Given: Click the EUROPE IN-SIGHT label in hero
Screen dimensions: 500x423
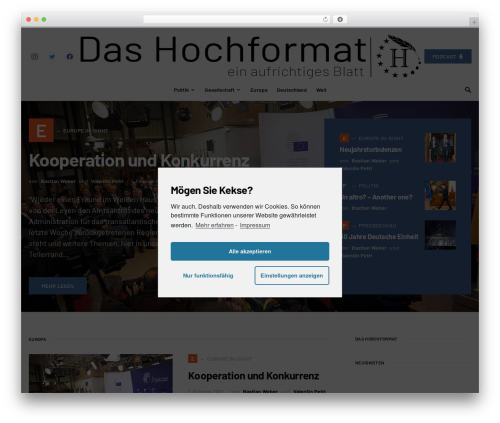Looking at the screenshot, I should (85, 131).
